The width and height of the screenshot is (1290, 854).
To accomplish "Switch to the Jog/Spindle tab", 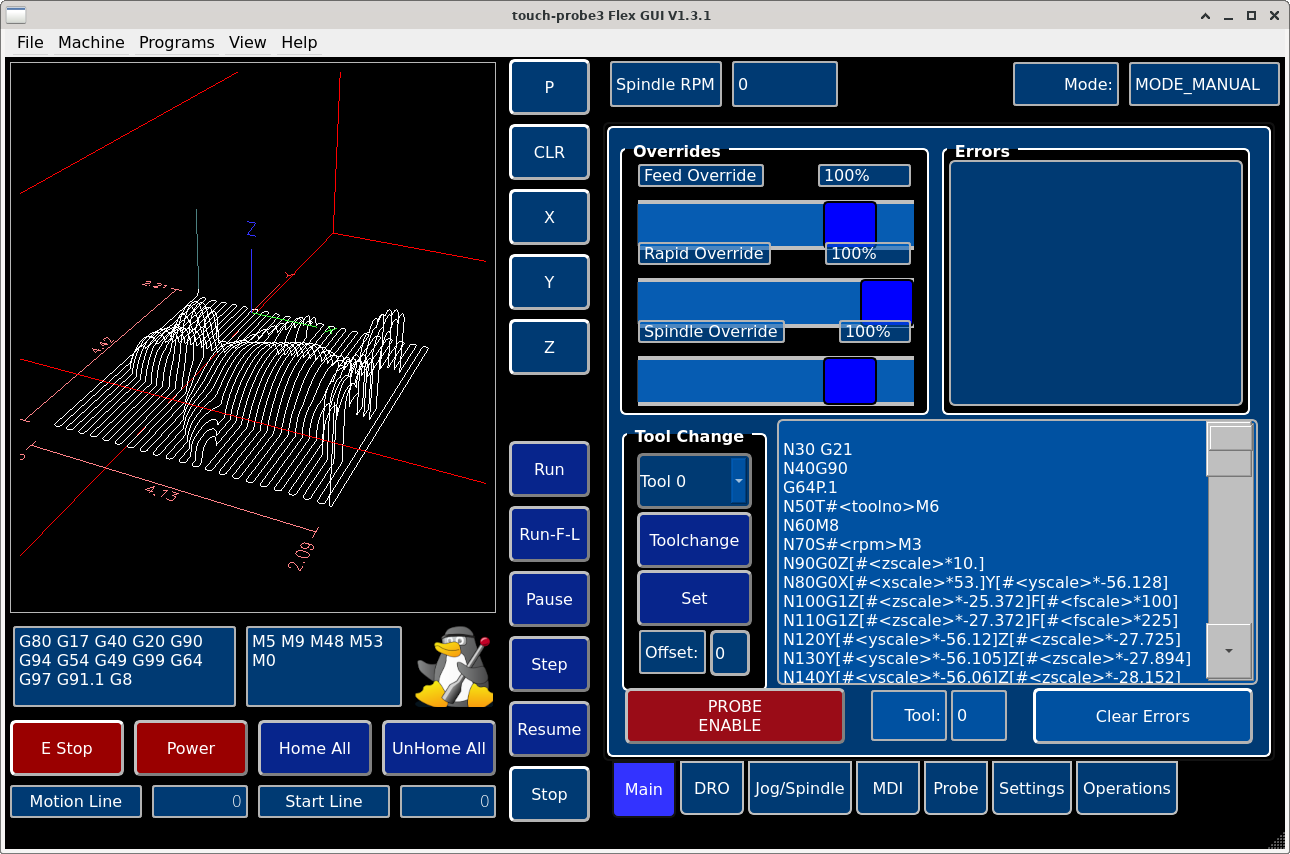I will tap(799, 788).
